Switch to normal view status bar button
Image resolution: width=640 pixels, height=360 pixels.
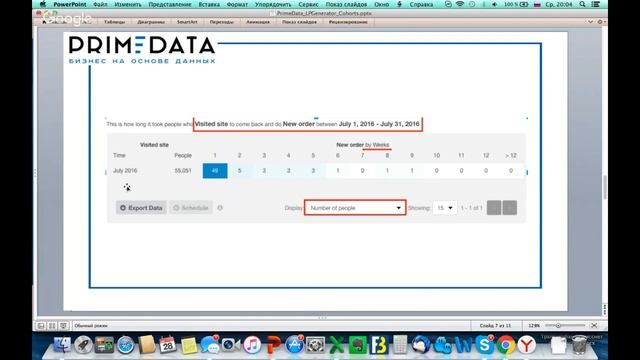[41, 326]
